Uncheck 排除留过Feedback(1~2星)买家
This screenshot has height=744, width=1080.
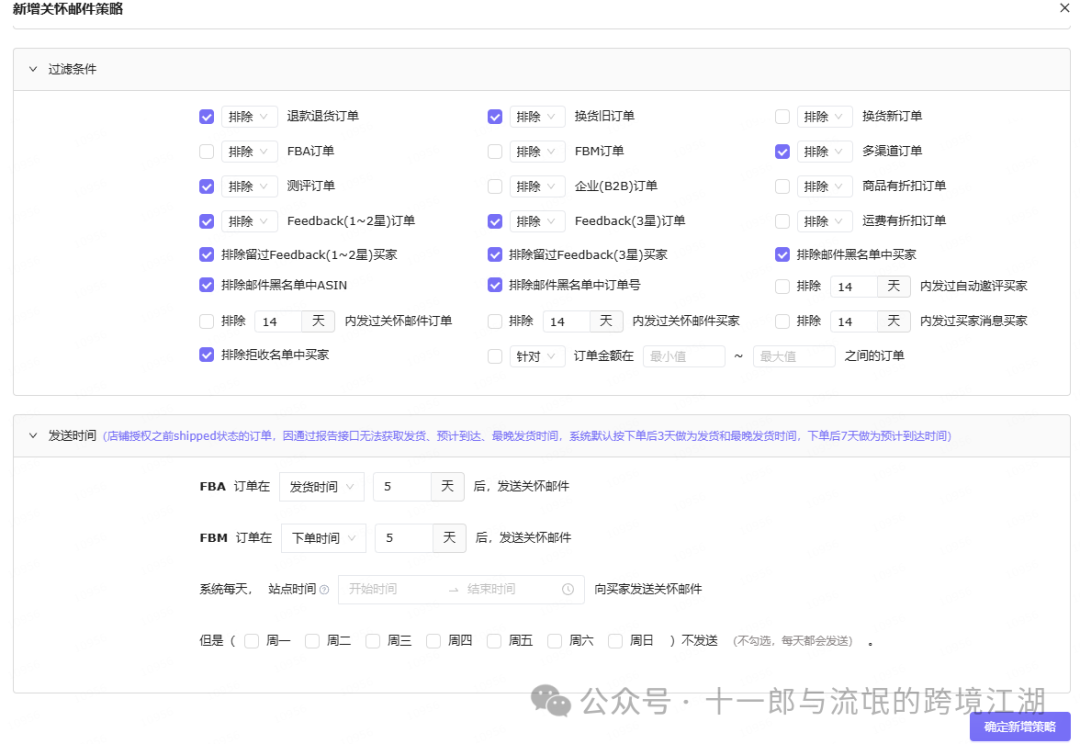click(207, 255)
